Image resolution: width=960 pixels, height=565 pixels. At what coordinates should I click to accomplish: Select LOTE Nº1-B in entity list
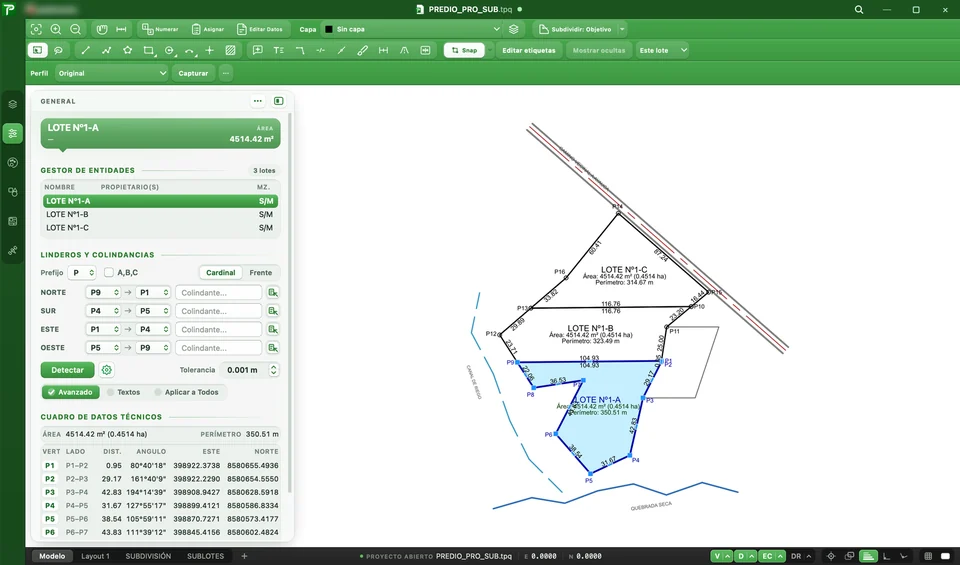coord(160,214)
